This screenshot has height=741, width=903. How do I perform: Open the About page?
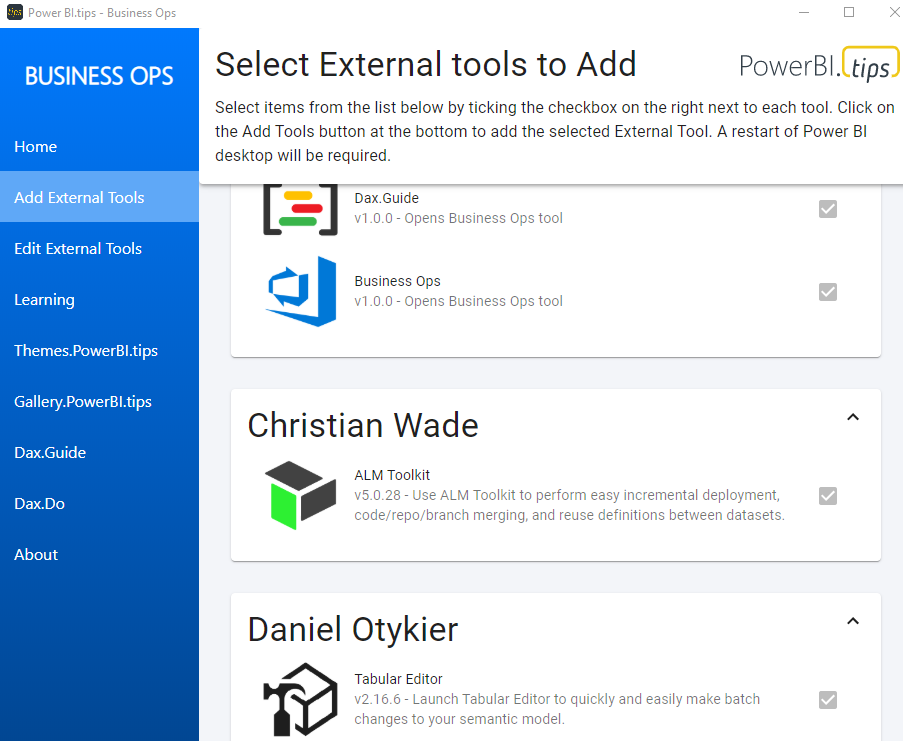[100, 554]
